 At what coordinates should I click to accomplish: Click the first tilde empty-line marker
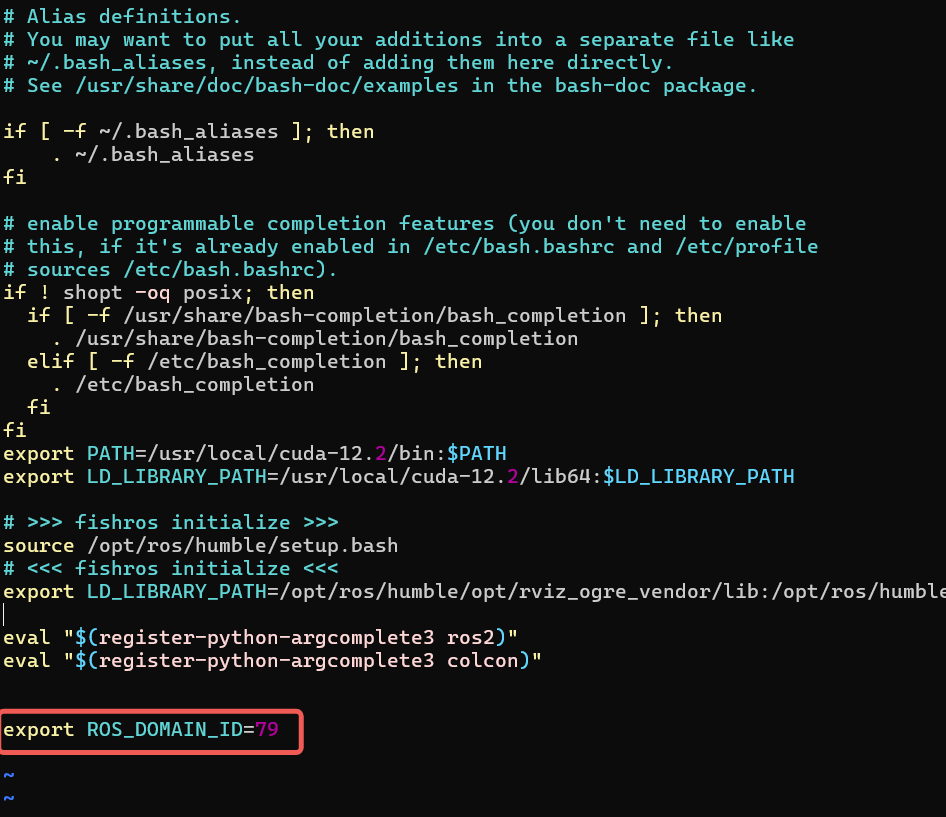click(x=9, y=776)
